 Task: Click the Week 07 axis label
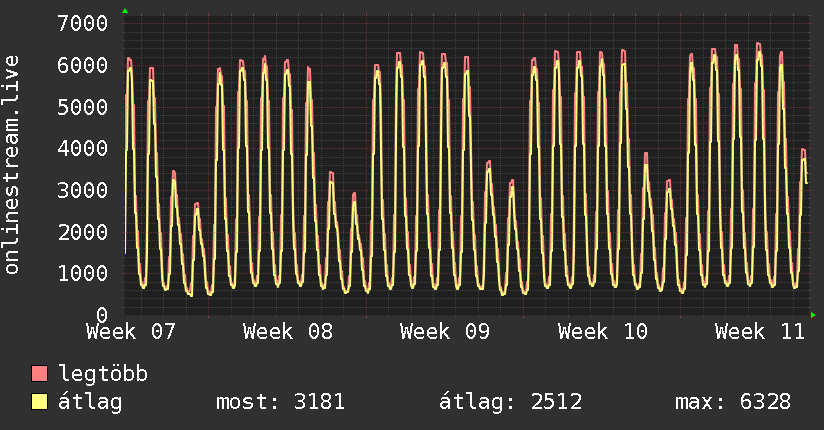[x=130, y=332]
